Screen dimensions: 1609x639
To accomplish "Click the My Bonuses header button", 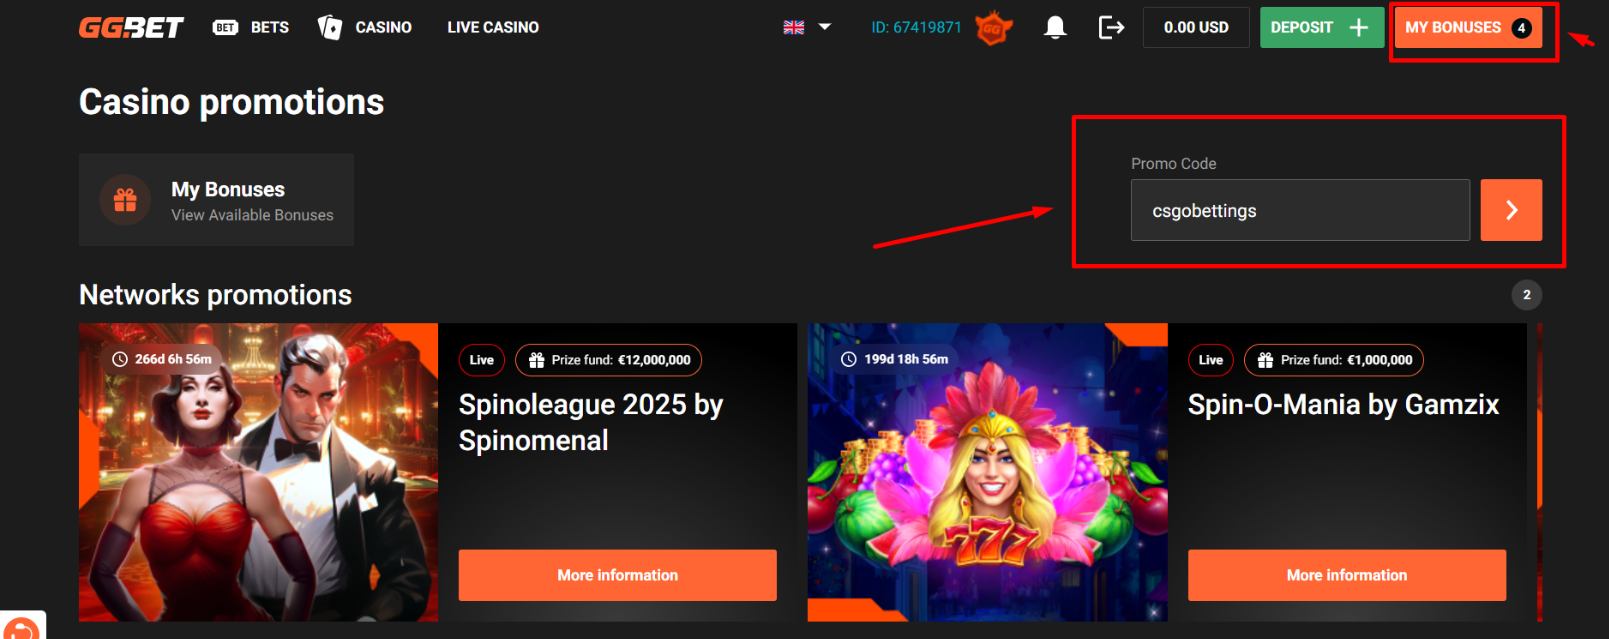I will (x=1468, y=28).
